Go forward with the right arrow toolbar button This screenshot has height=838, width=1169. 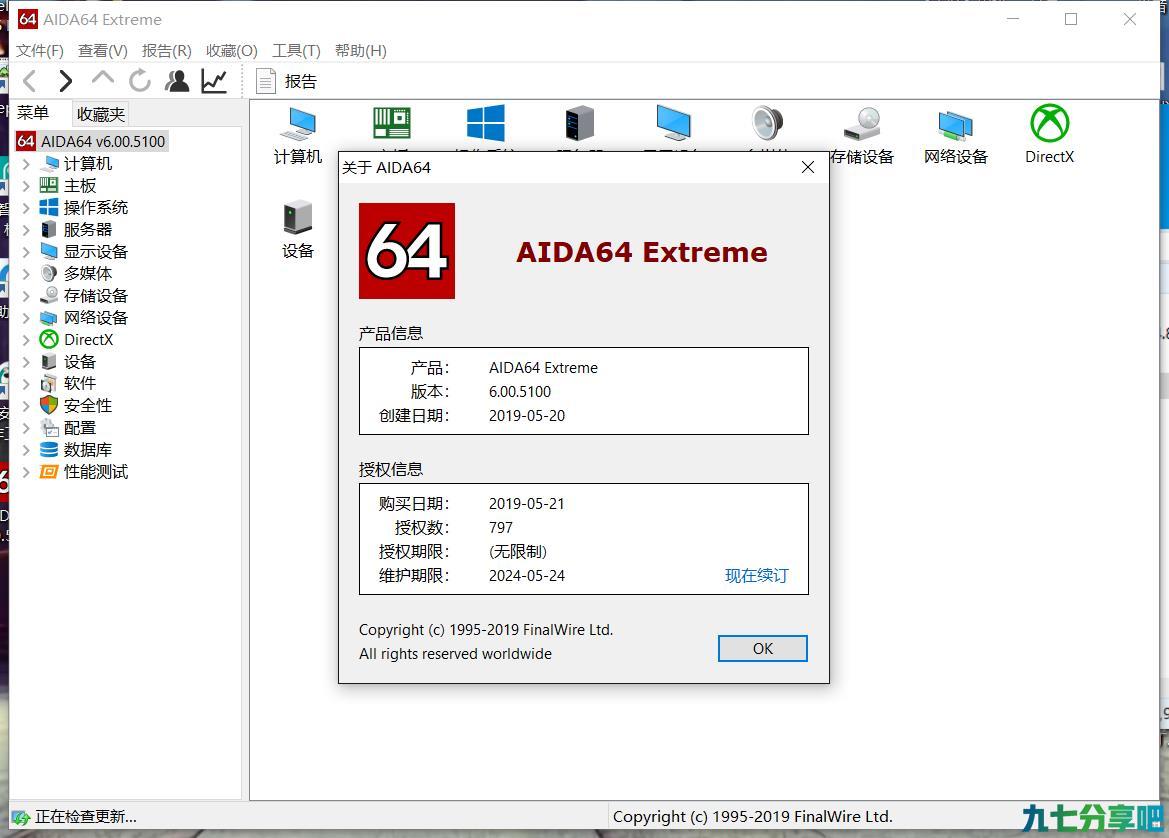[66, 81]
